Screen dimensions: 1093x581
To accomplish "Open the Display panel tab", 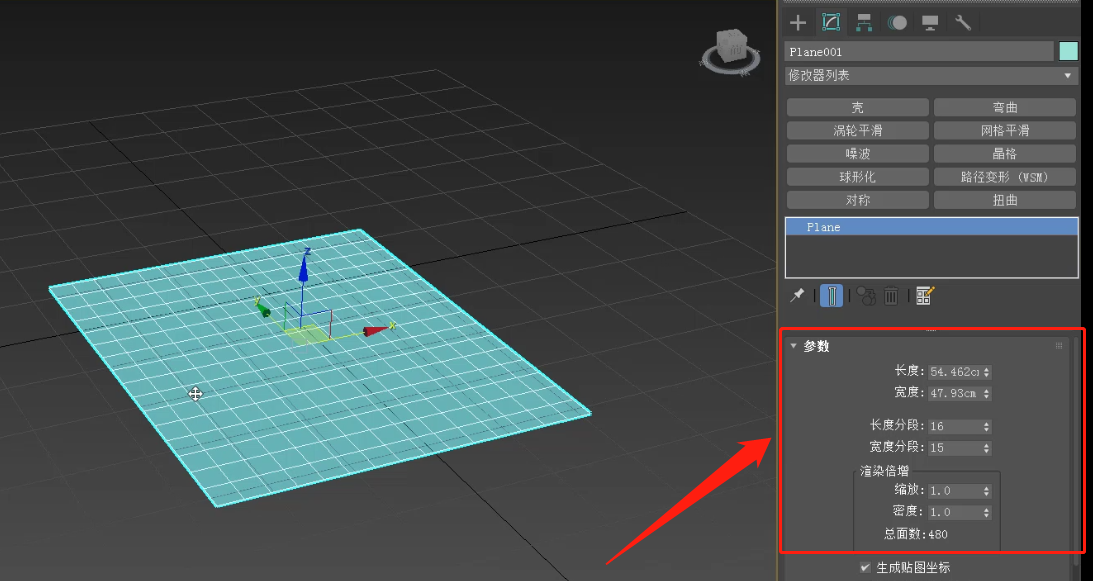I will click(930, 22).
